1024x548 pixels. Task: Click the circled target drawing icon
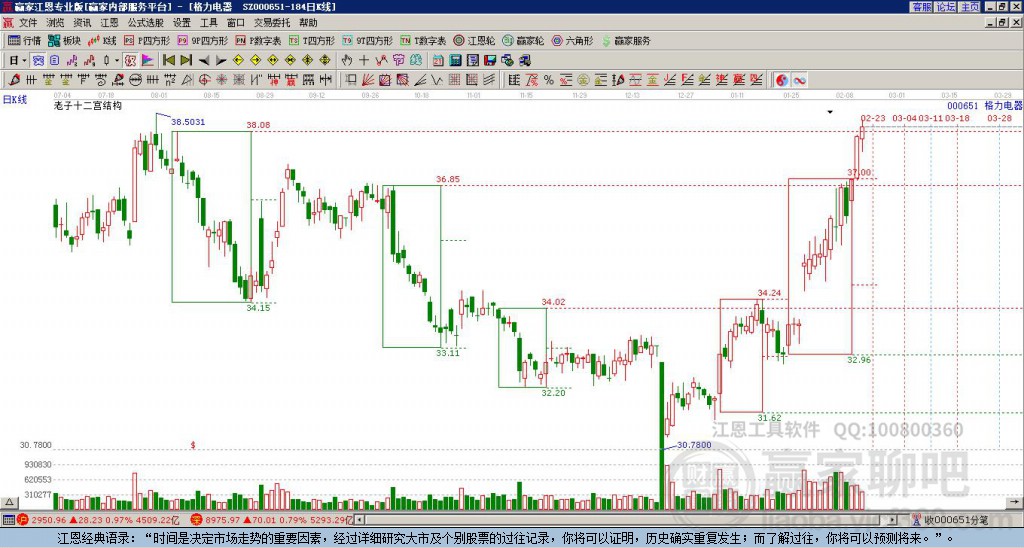(x=204, y=80)
